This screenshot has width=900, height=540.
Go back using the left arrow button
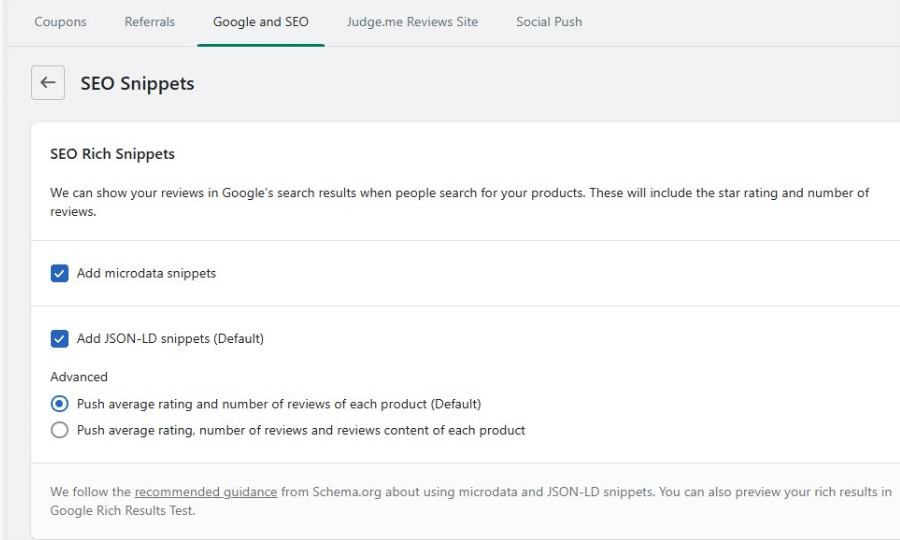point(48,83)
